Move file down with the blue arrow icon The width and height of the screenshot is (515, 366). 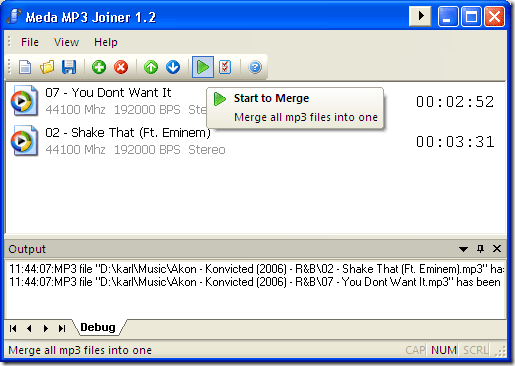pyautogui.click(x=173, y=67)
